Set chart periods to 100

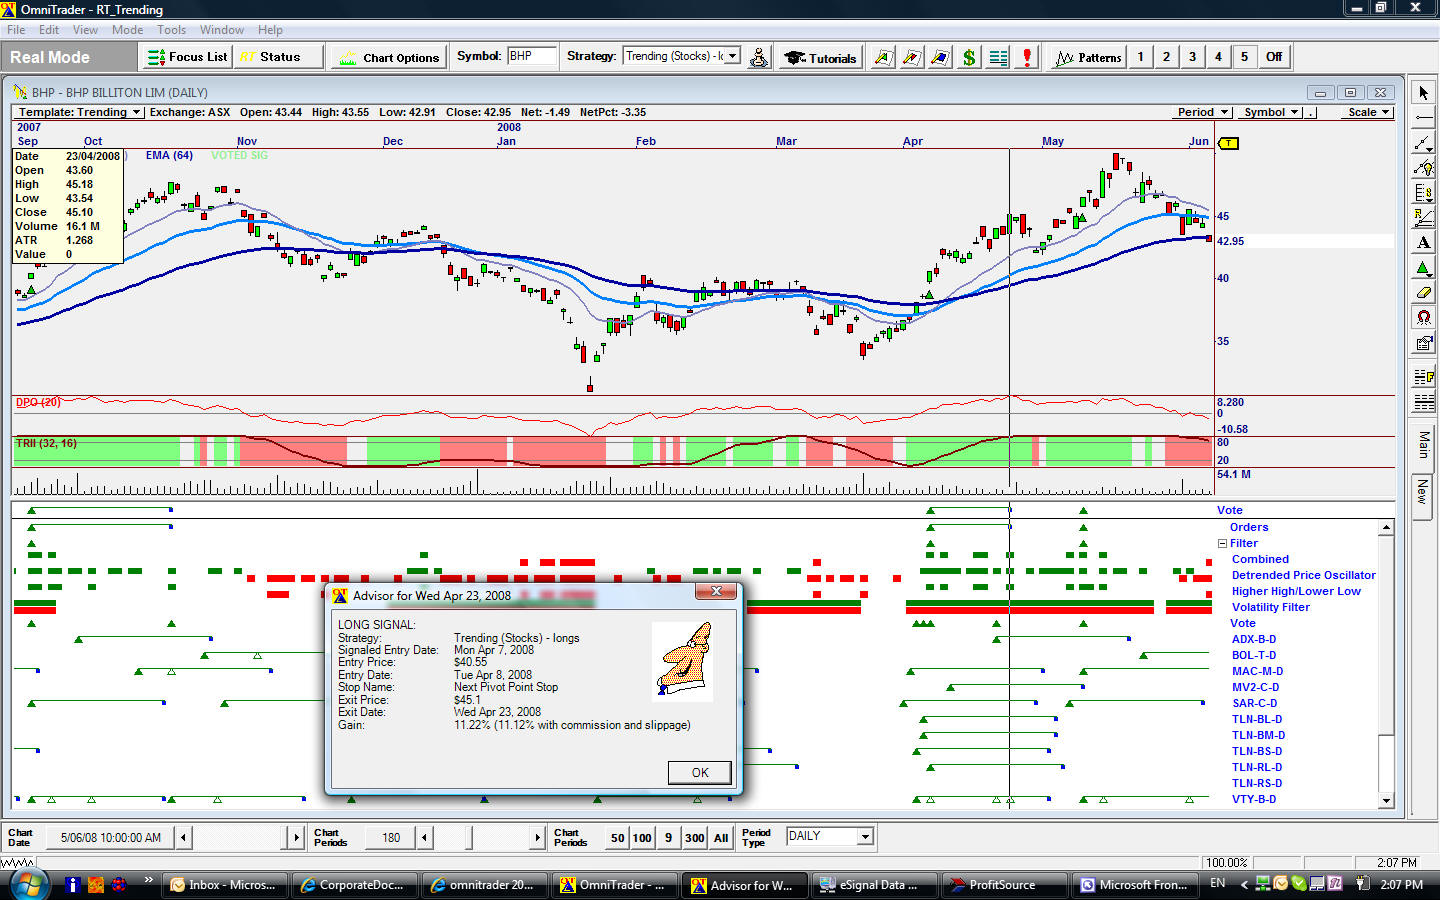coord(642,838)
